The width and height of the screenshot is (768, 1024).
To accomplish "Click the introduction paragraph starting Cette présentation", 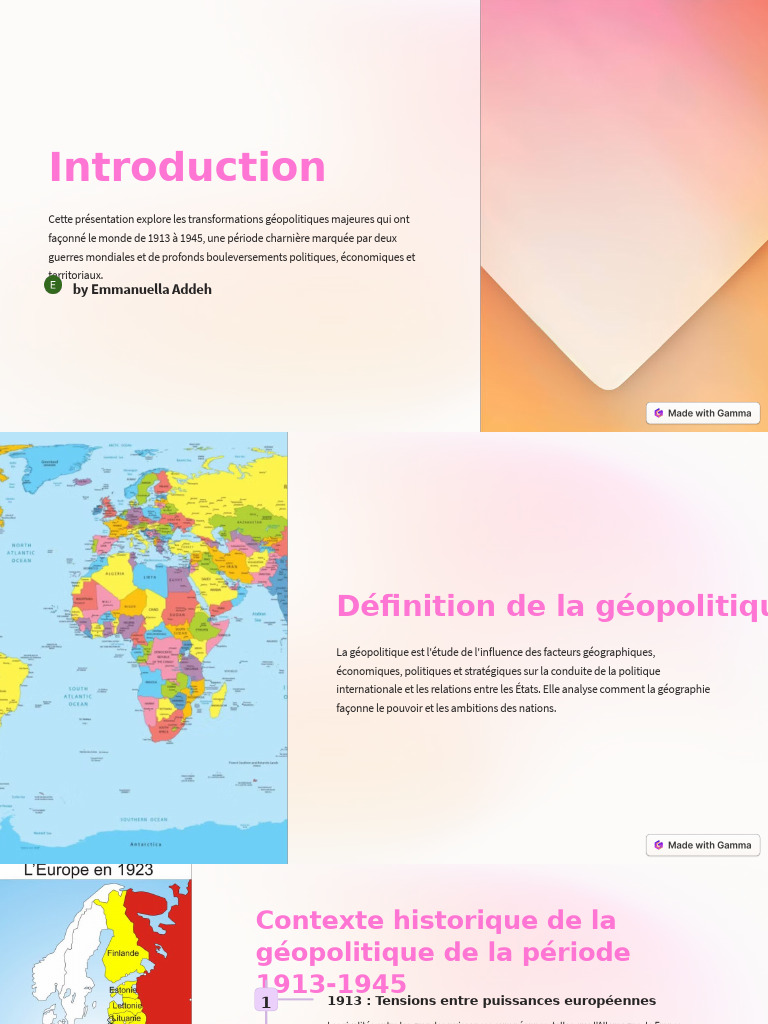I will [232, 247].
